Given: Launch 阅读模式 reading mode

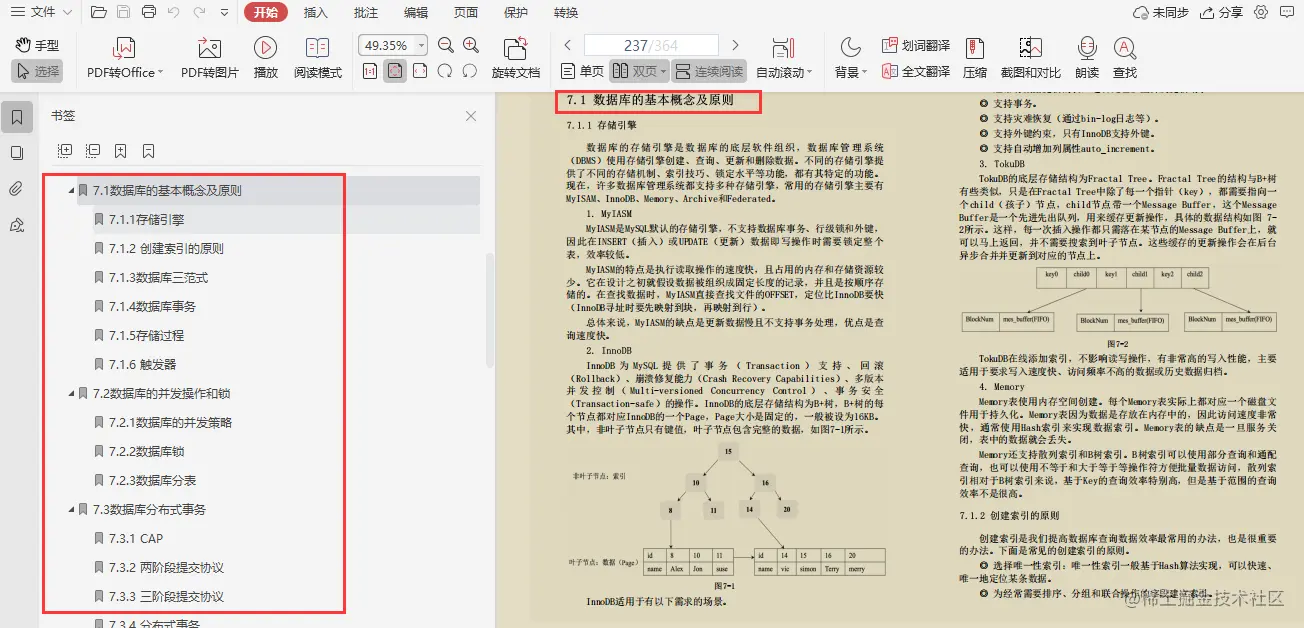Looking at the screenshot, I should point(318,55).
